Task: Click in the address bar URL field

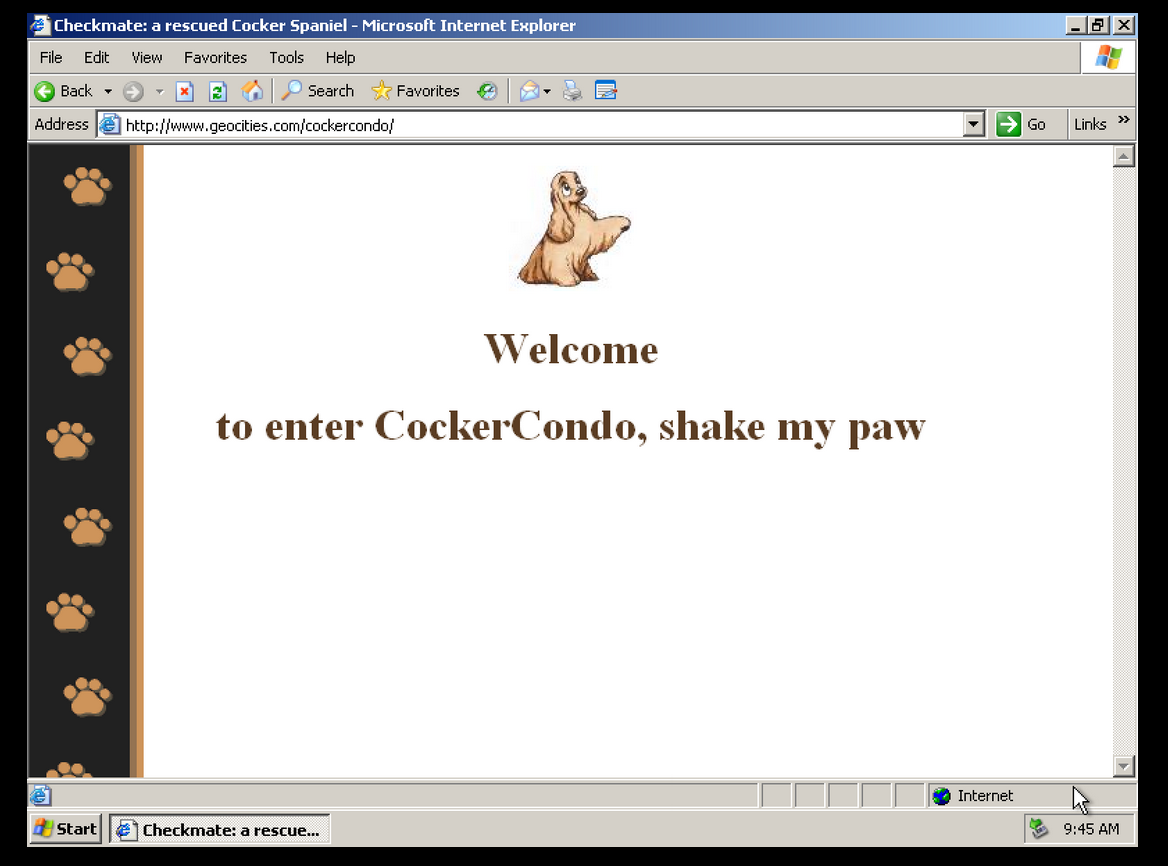Action: click(540, 124)
